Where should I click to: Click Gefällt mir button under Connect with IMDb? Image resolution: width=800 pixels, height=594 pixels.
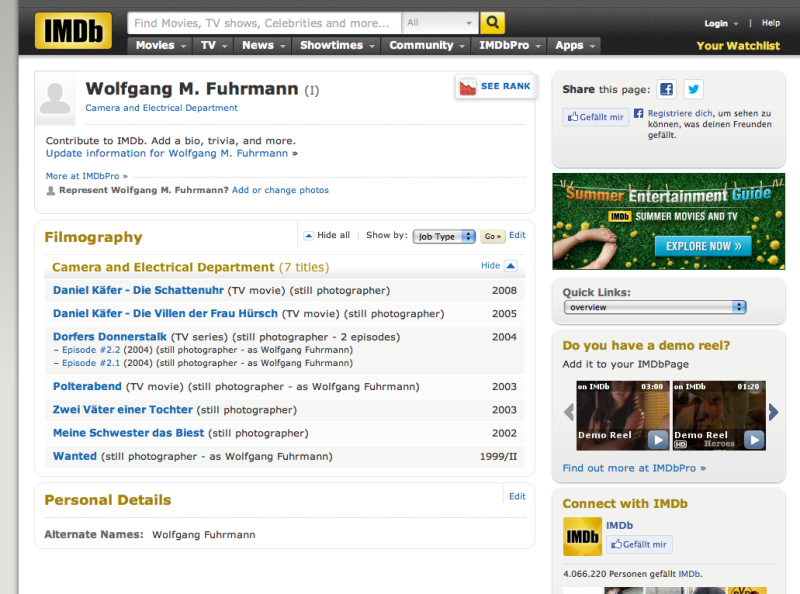[x=639, y=544]
